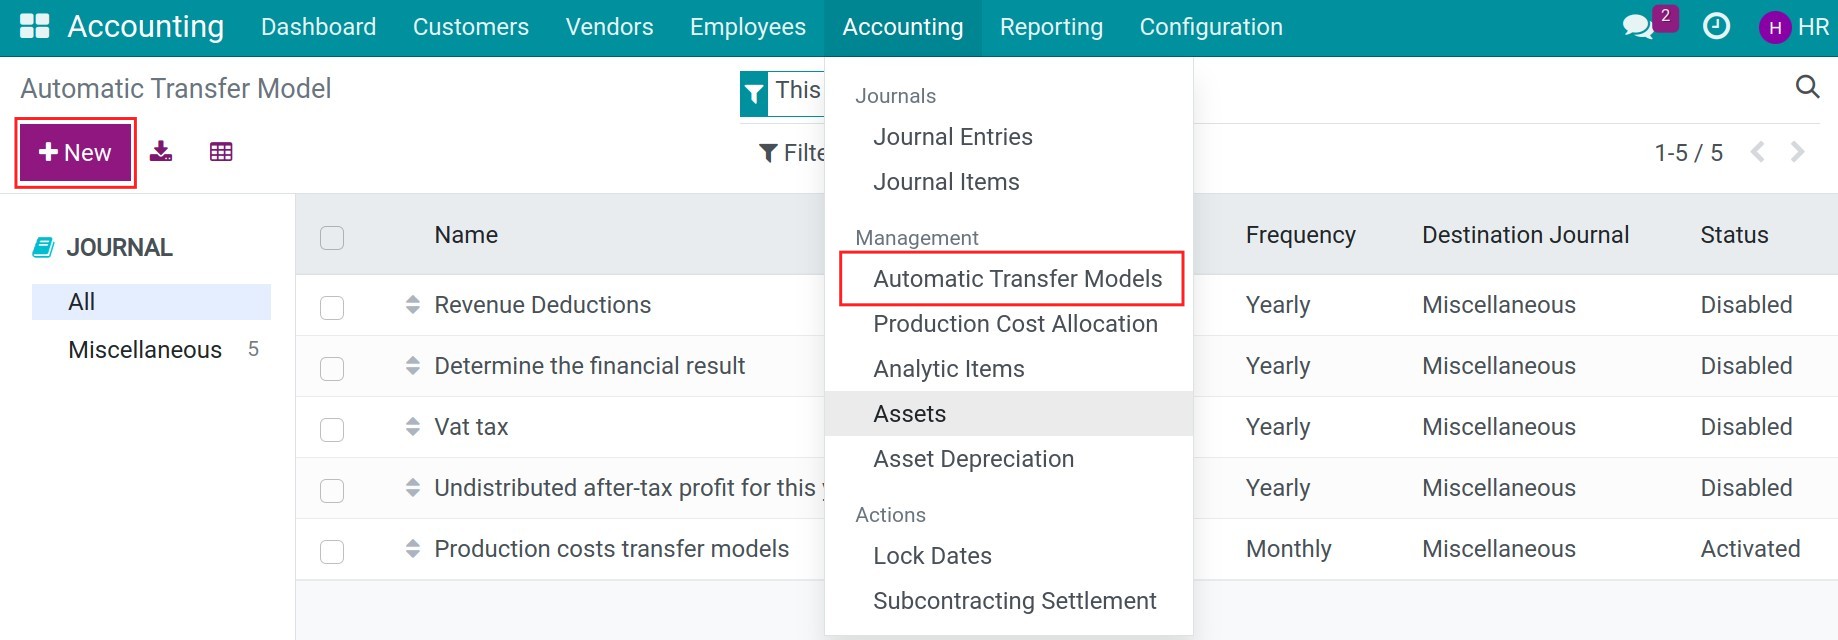The image size is (1838, 640).
Task: Select Asset Depreciation menu item
Action: pos(1009,459)
